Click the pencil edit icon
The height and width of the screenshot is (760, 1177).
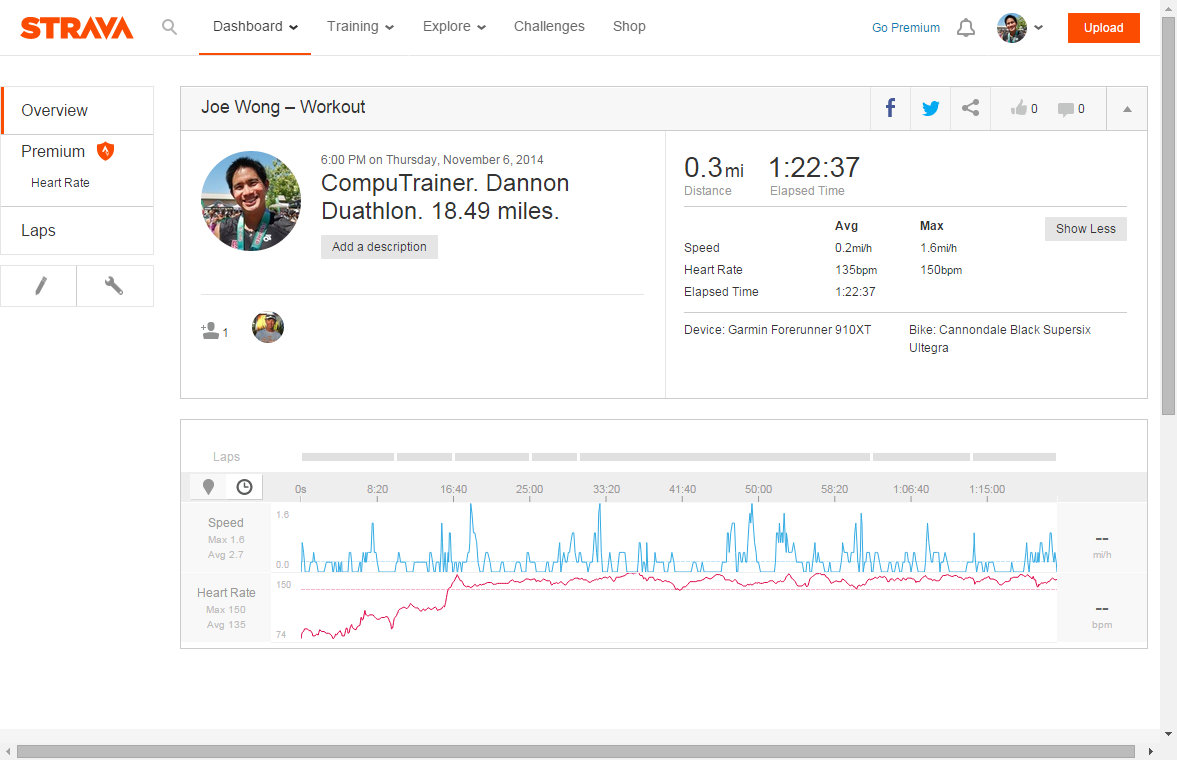(40, 286)
